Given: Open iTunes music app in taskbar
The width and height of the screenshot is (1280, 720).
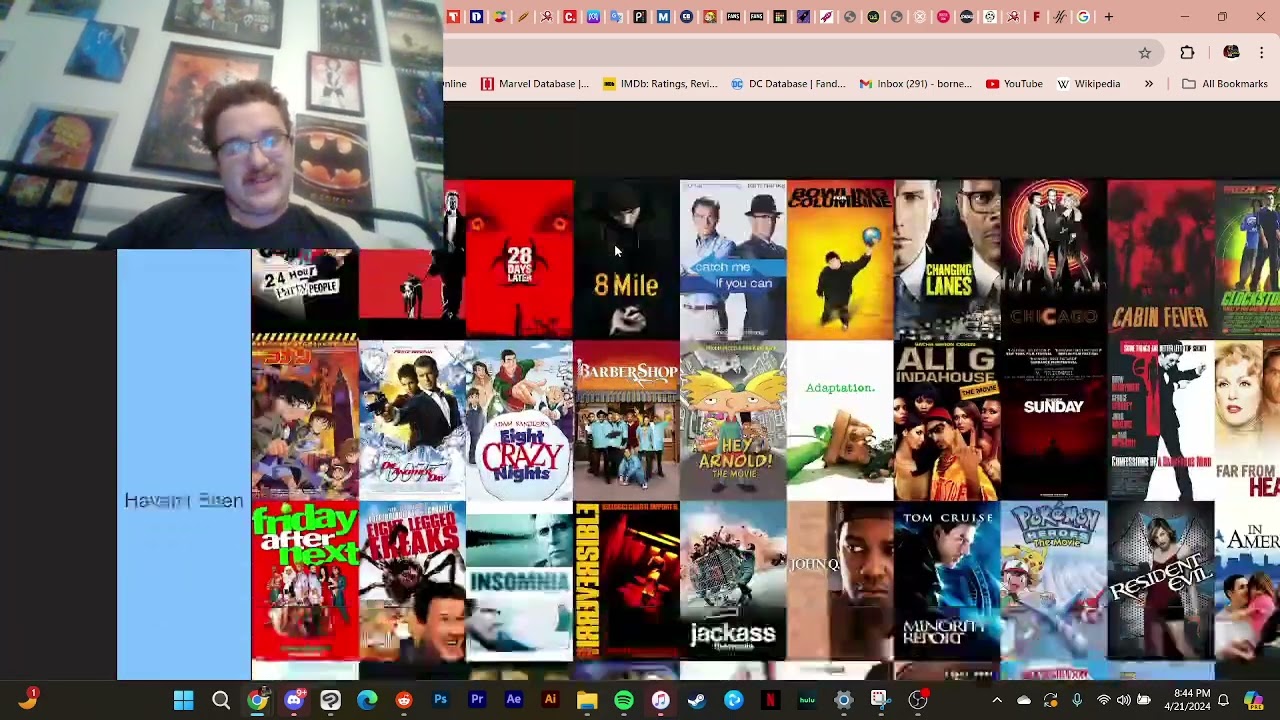Looking at the screenshot, I should click(x=660, y=700).
